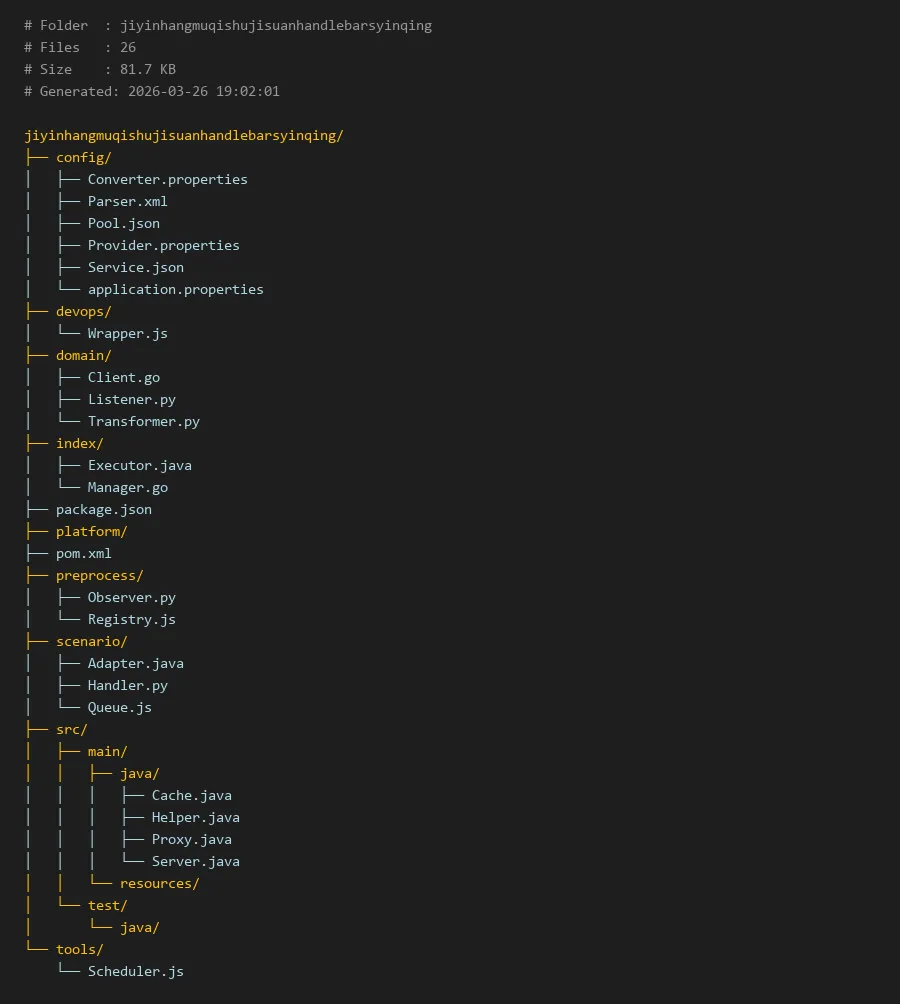This screenshot has width=900, height=1004.
Task: Click the Executor.java file
Action: (x=139, y=466)
